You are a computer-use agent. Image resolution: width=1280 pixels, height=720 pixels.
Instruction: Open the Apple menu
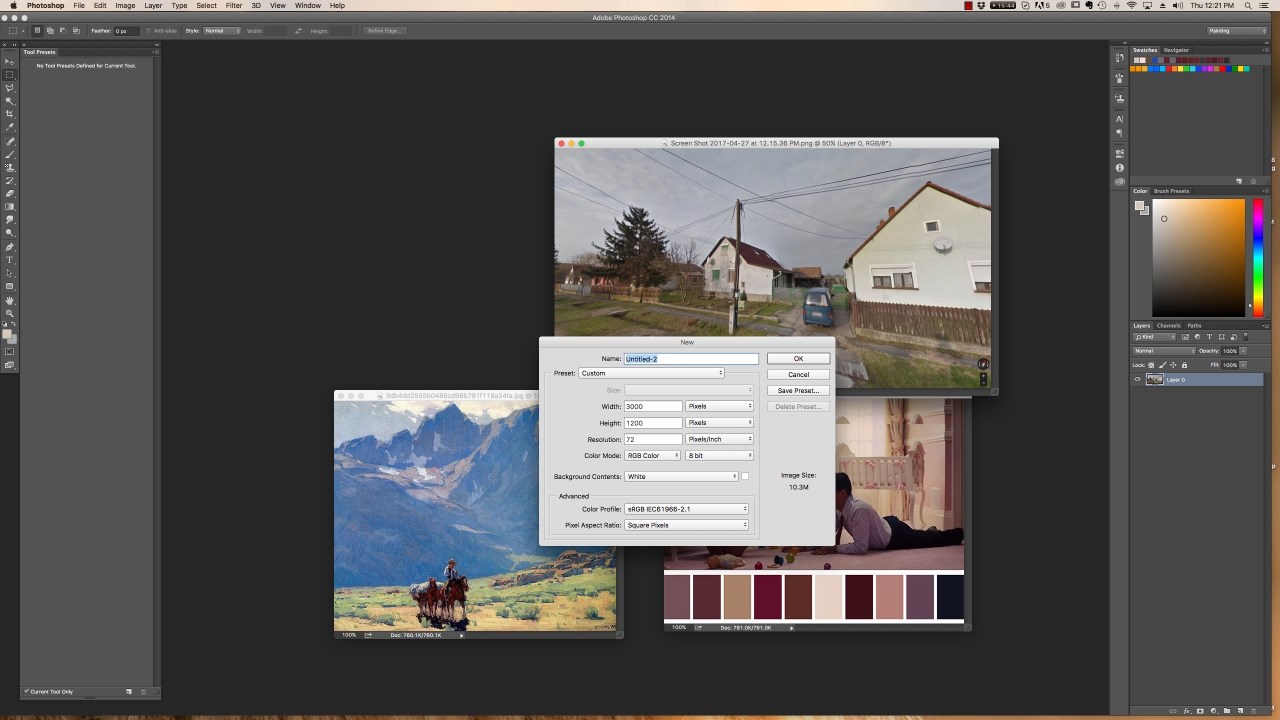13,5
